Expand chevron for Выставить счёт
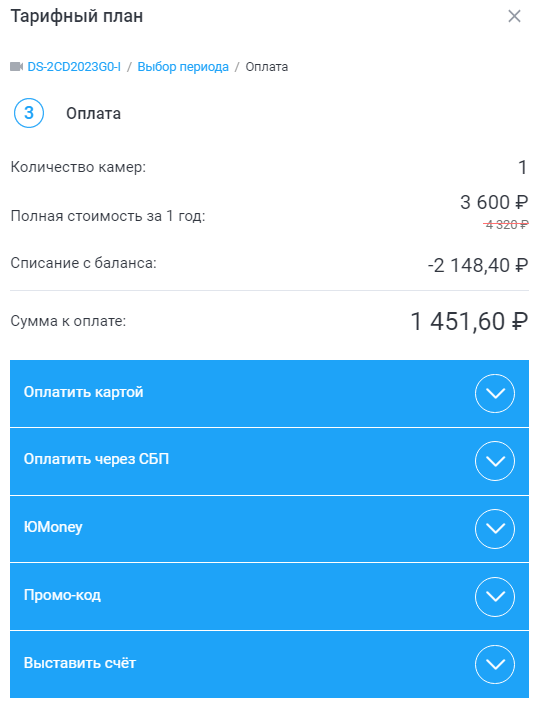The image size is (546, 703). tap(495, 664)
